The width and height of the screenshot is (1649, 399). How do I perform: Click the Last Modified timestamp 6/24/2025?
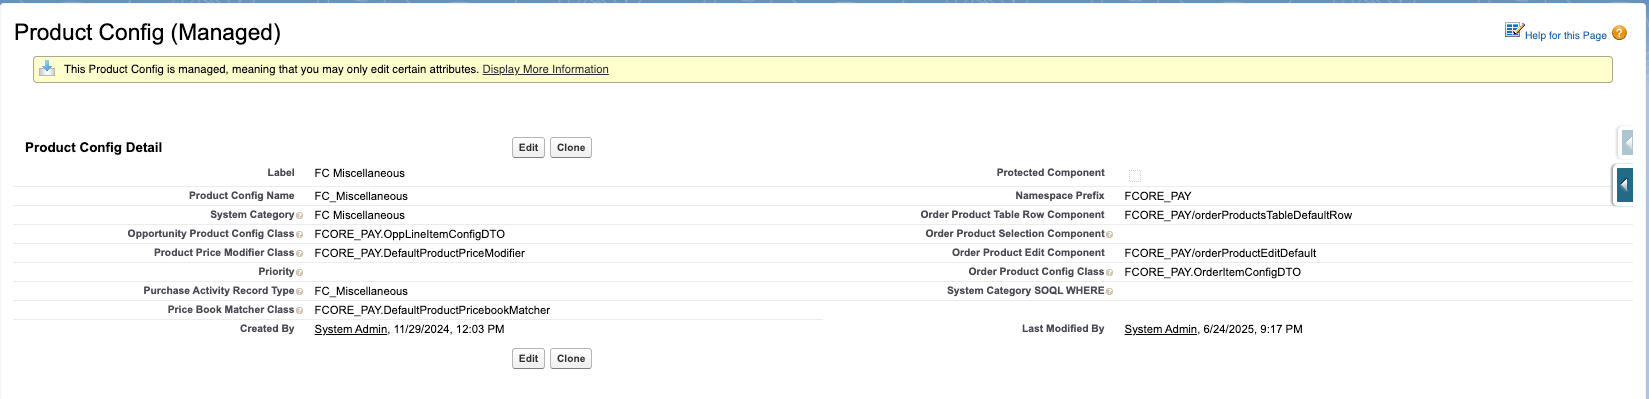[x=1253, y=329]
